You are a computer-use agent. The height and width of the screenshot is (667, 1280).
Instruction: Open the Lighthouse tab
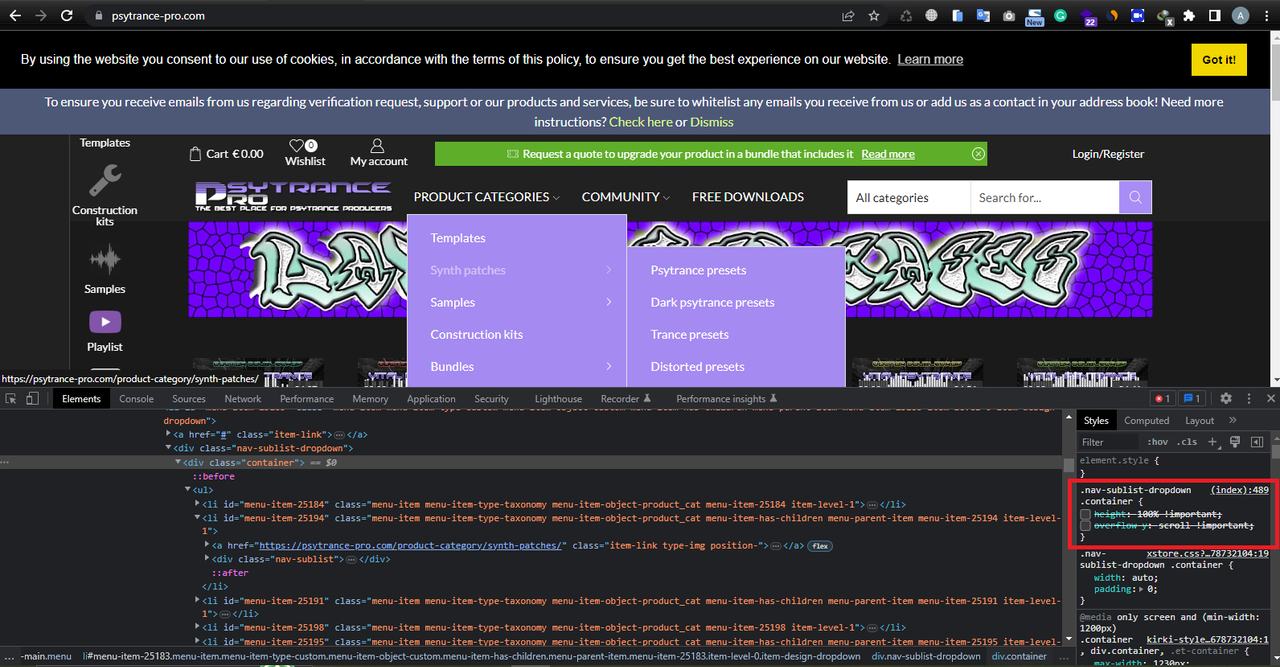point(558,399)
